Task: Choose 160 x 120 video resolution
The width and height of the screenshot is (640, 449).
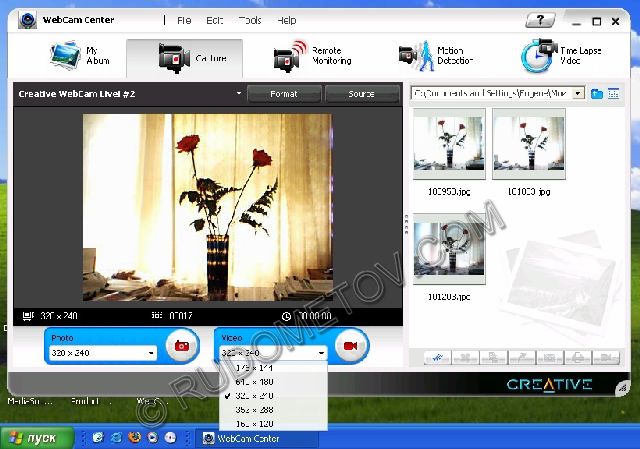Action: point(273,423)
